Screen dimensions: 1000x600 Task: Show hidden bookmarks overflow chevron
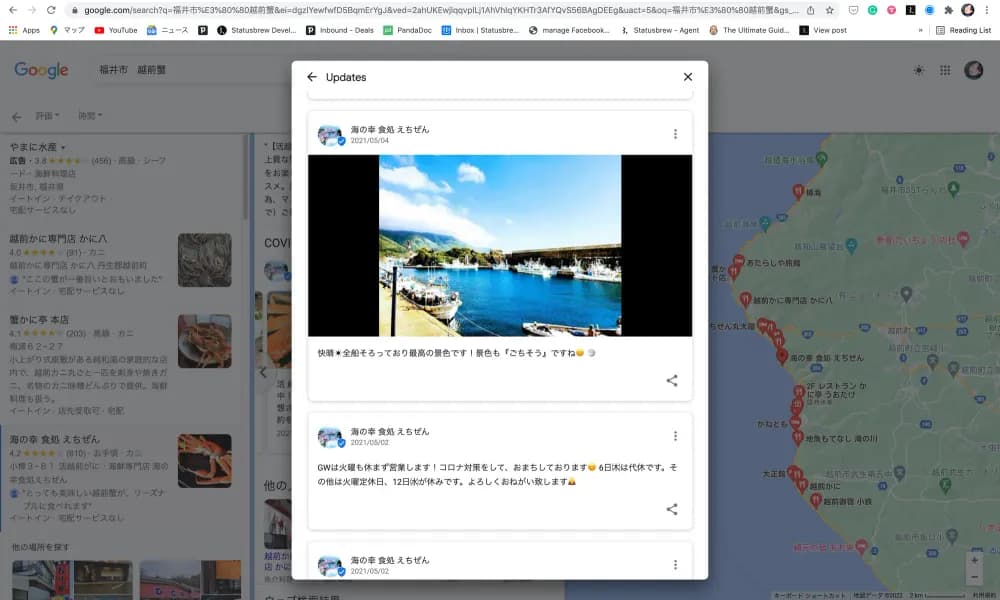coord(920,30)
